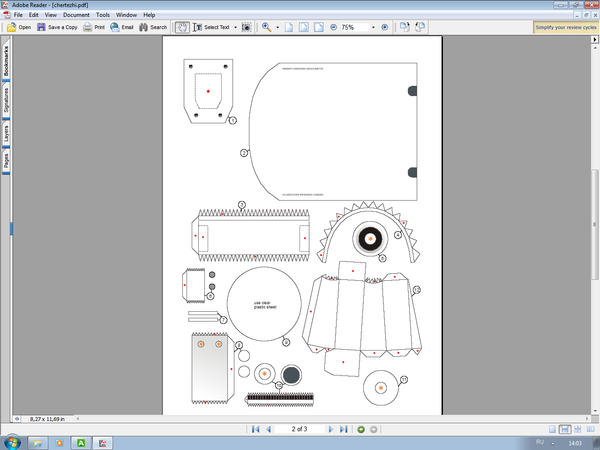The image size is (600, 450).
Task: Open media player from taskbar
Action: coord(59,443)
